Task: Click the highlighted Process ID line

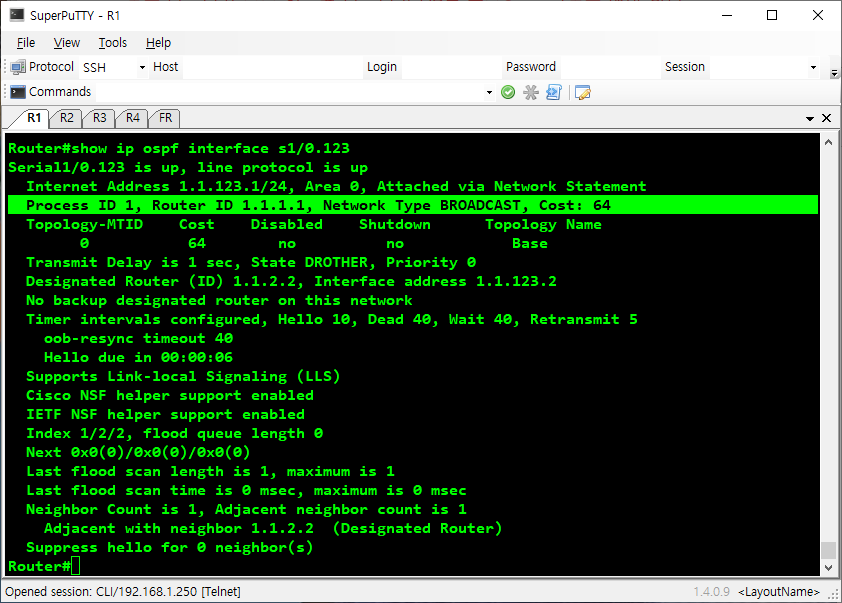Action: [413, 205]
